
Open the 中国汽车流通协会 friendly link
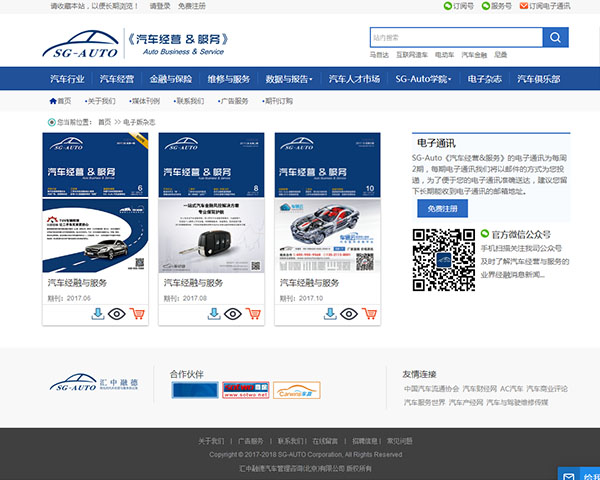431,388
